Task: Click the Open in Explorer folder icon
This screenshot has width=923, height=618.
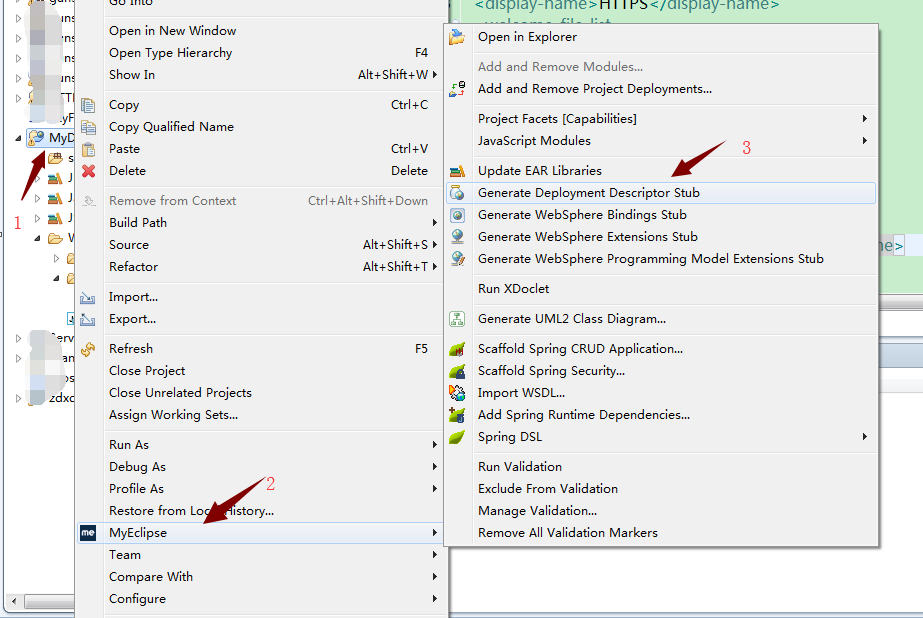Action: pyautogui.click(x=457, y=37)
